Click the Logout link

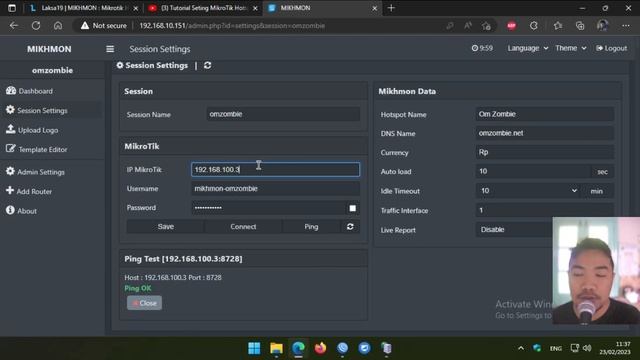(x=611, y=48)
